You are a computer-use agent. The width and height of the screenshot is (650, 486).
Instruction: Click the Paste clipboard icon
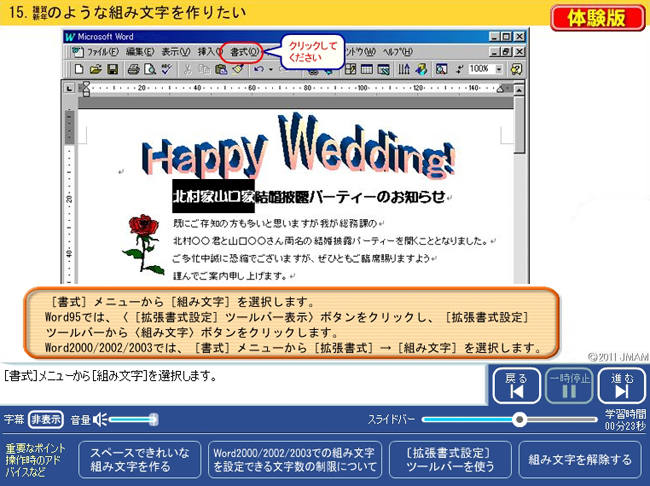(x=221, y=69)
